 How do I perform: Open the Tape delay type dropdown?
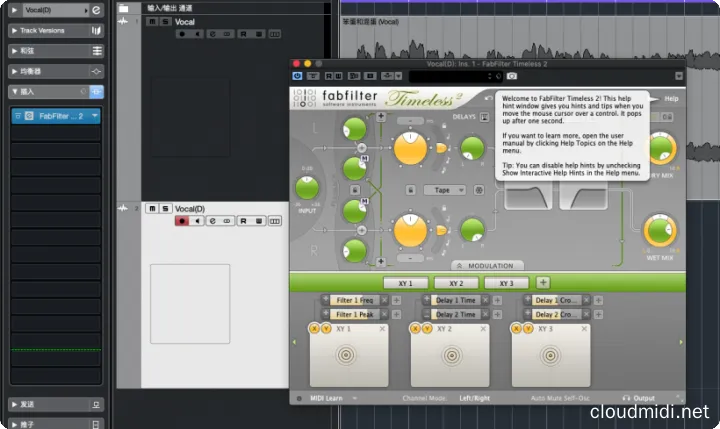click(445, 188)
